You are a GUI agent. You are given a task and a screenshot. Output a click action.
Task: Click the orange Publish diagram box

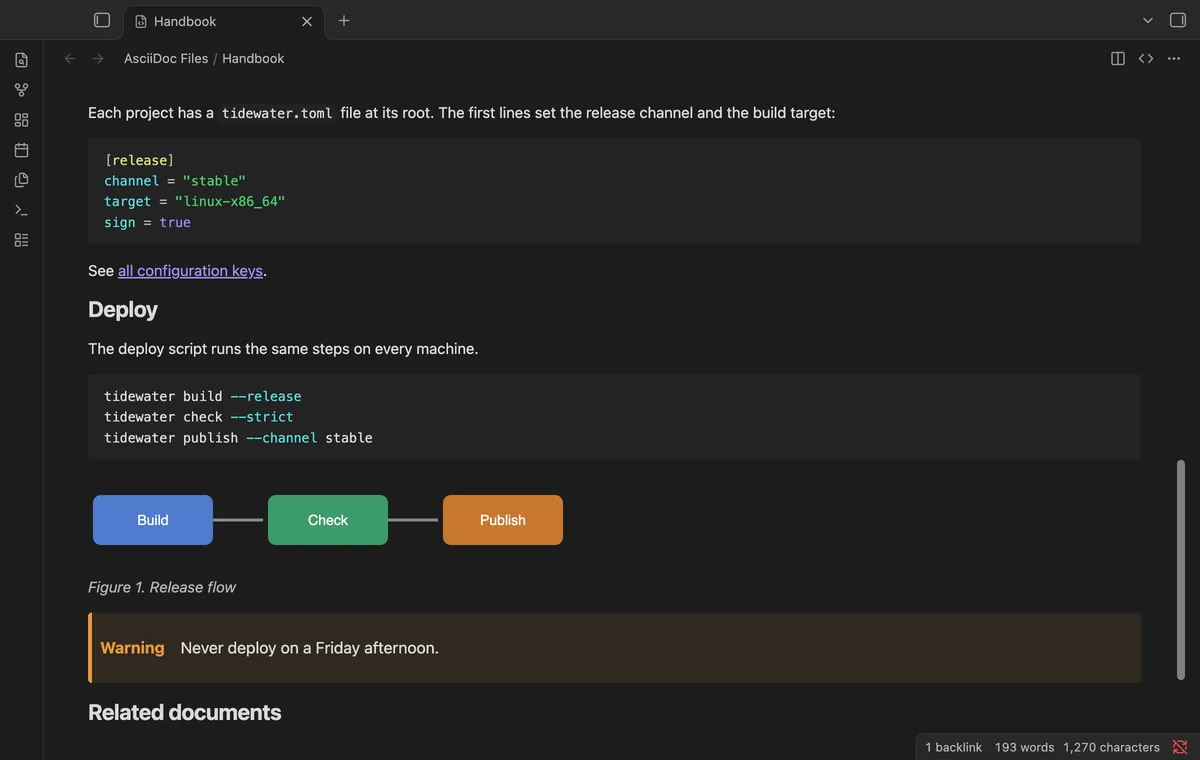pos(503,520)
